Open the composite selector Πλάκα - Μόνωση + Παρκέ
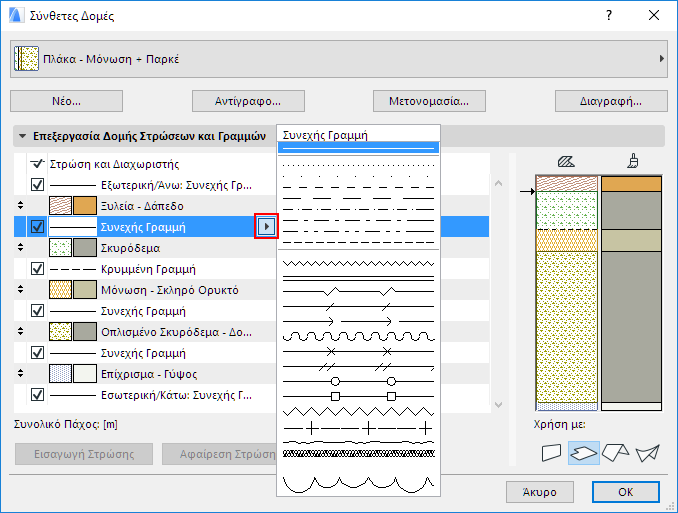 [339, 59]
